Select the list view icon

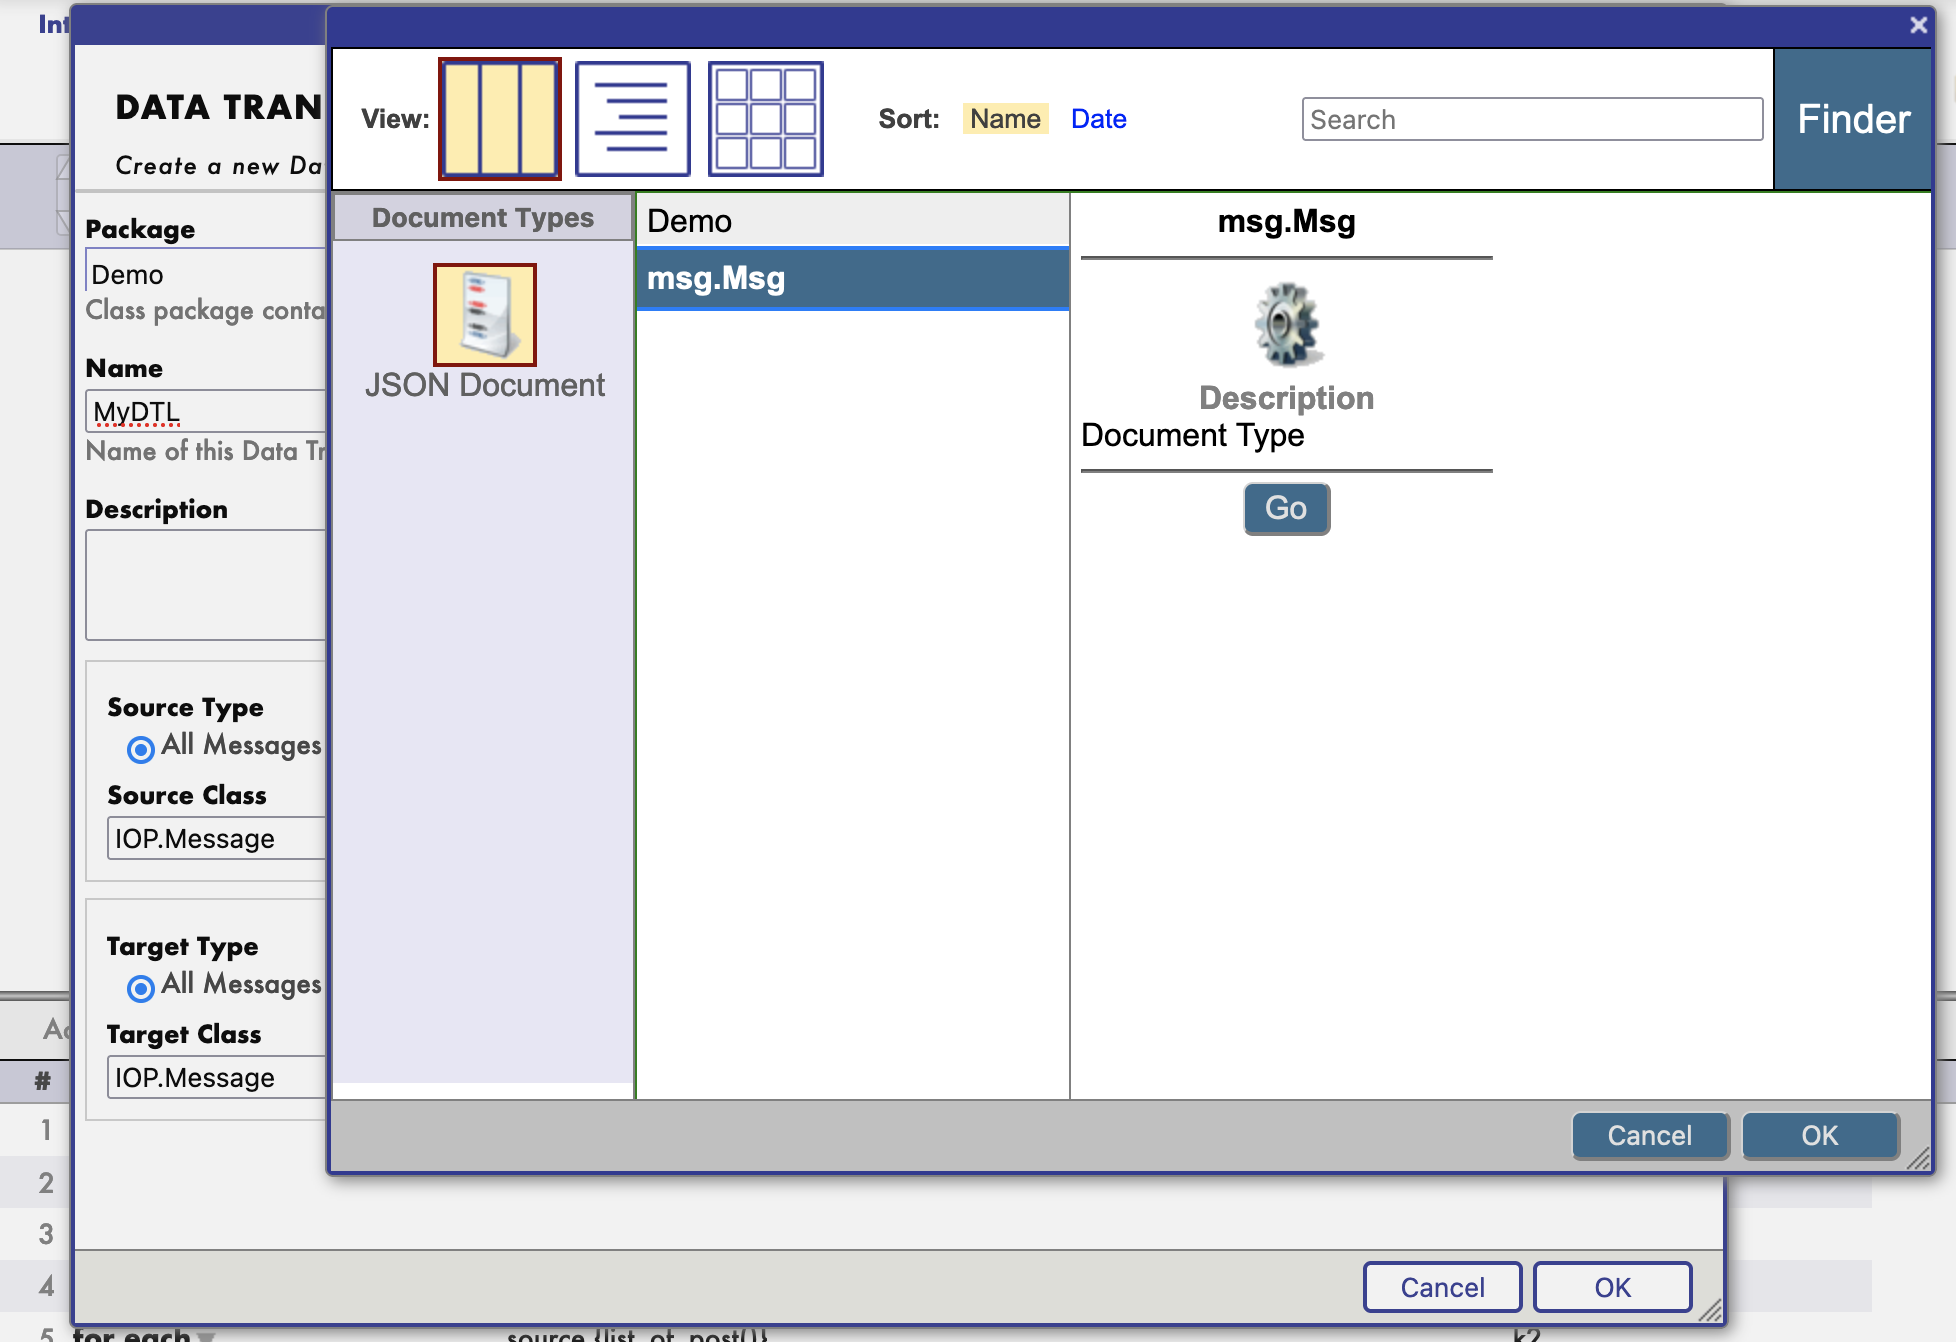click(630, 119)
